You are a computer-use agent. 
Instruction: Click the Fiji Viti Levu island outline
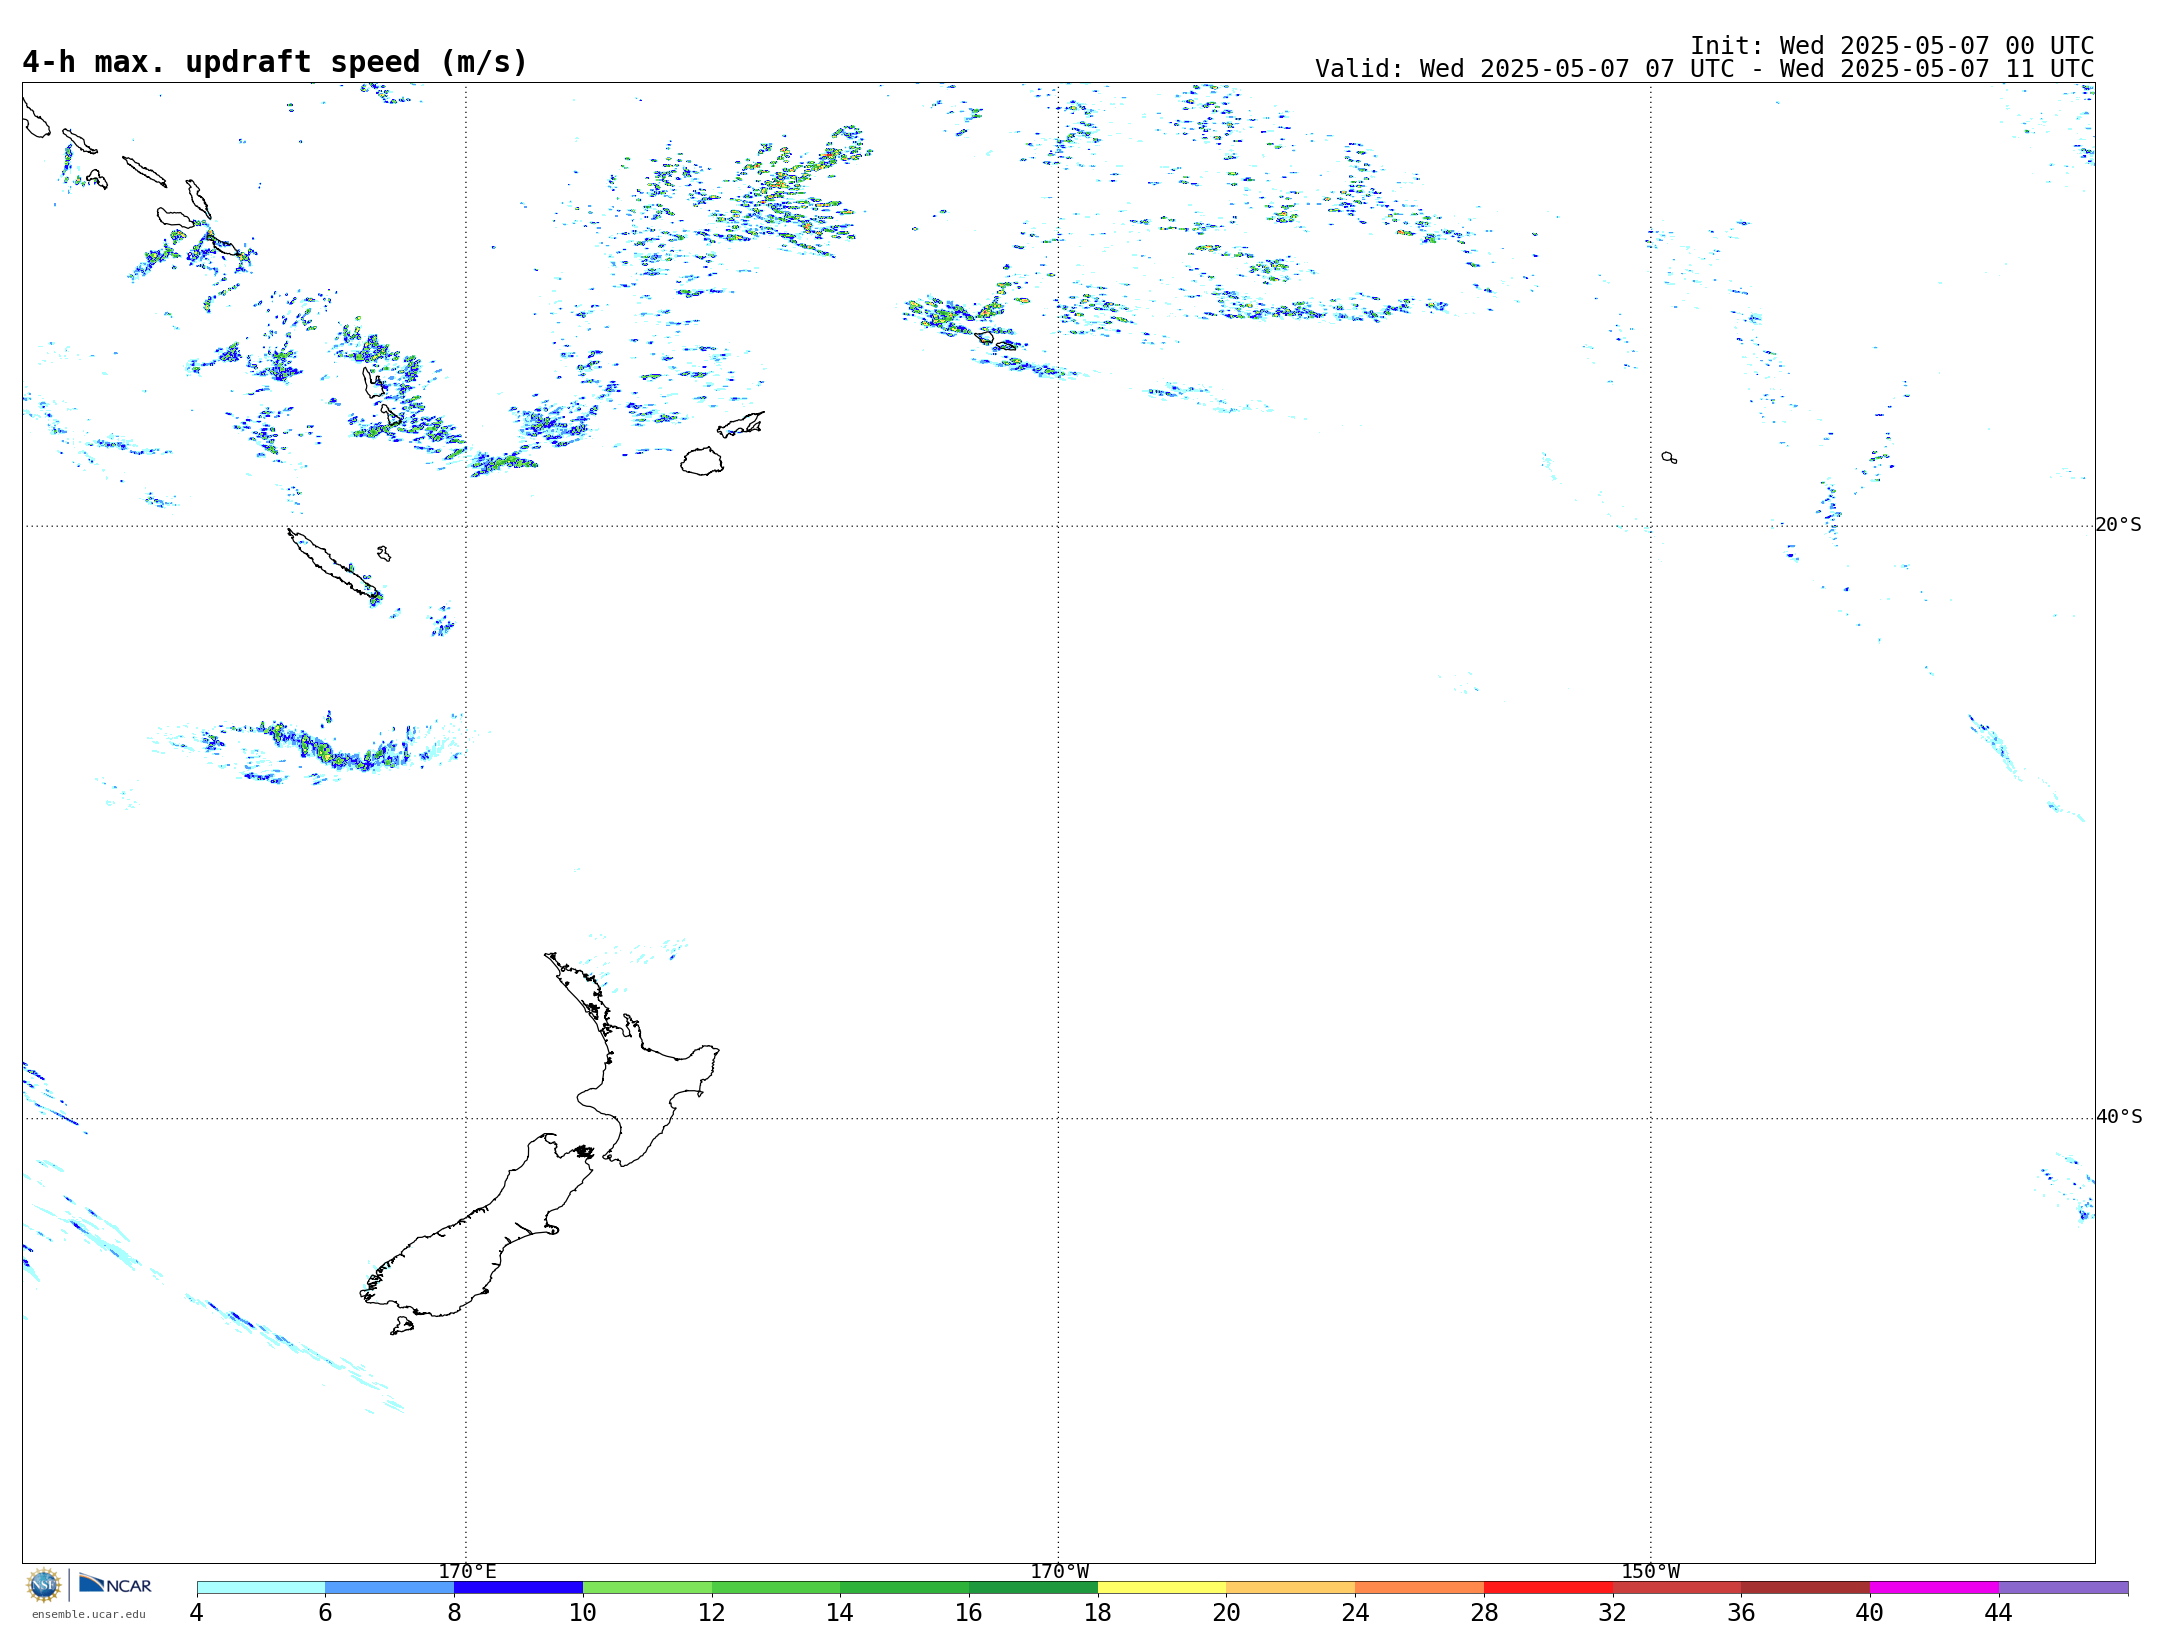(x=702, y=461)
